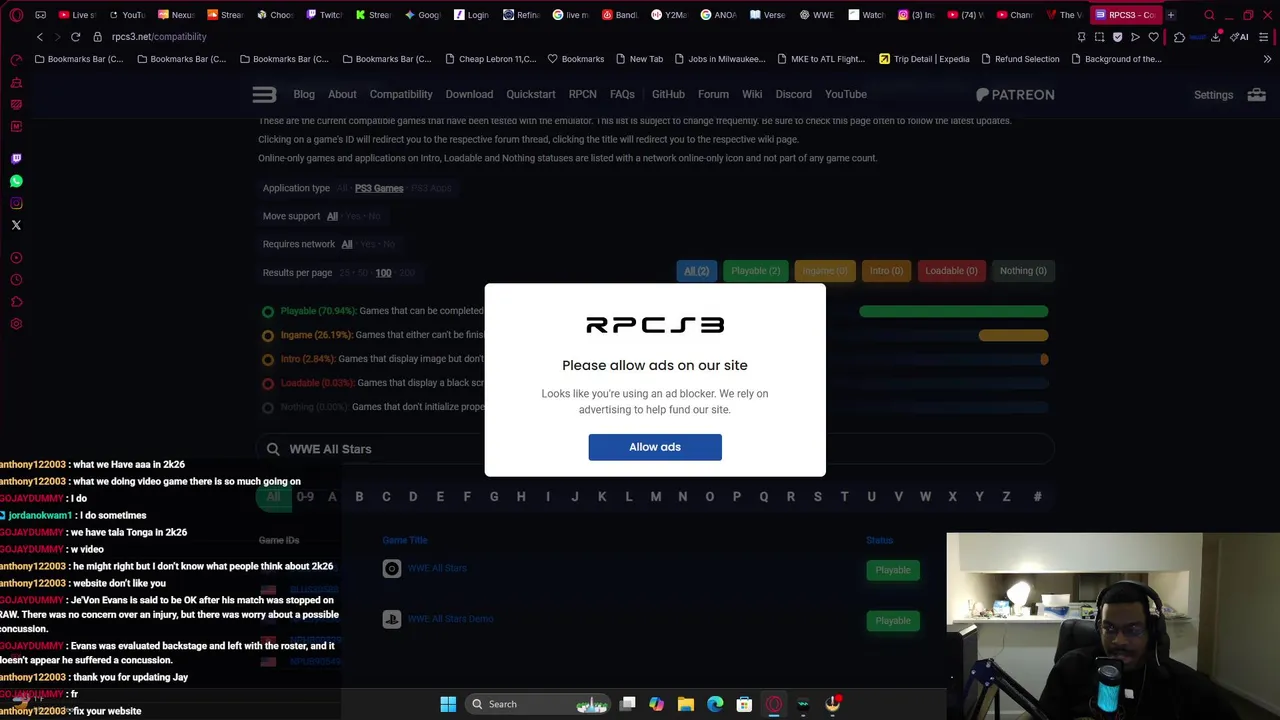Select All for Move support
The width and height of the screenshot is (1280, 720).
(332, 216)
